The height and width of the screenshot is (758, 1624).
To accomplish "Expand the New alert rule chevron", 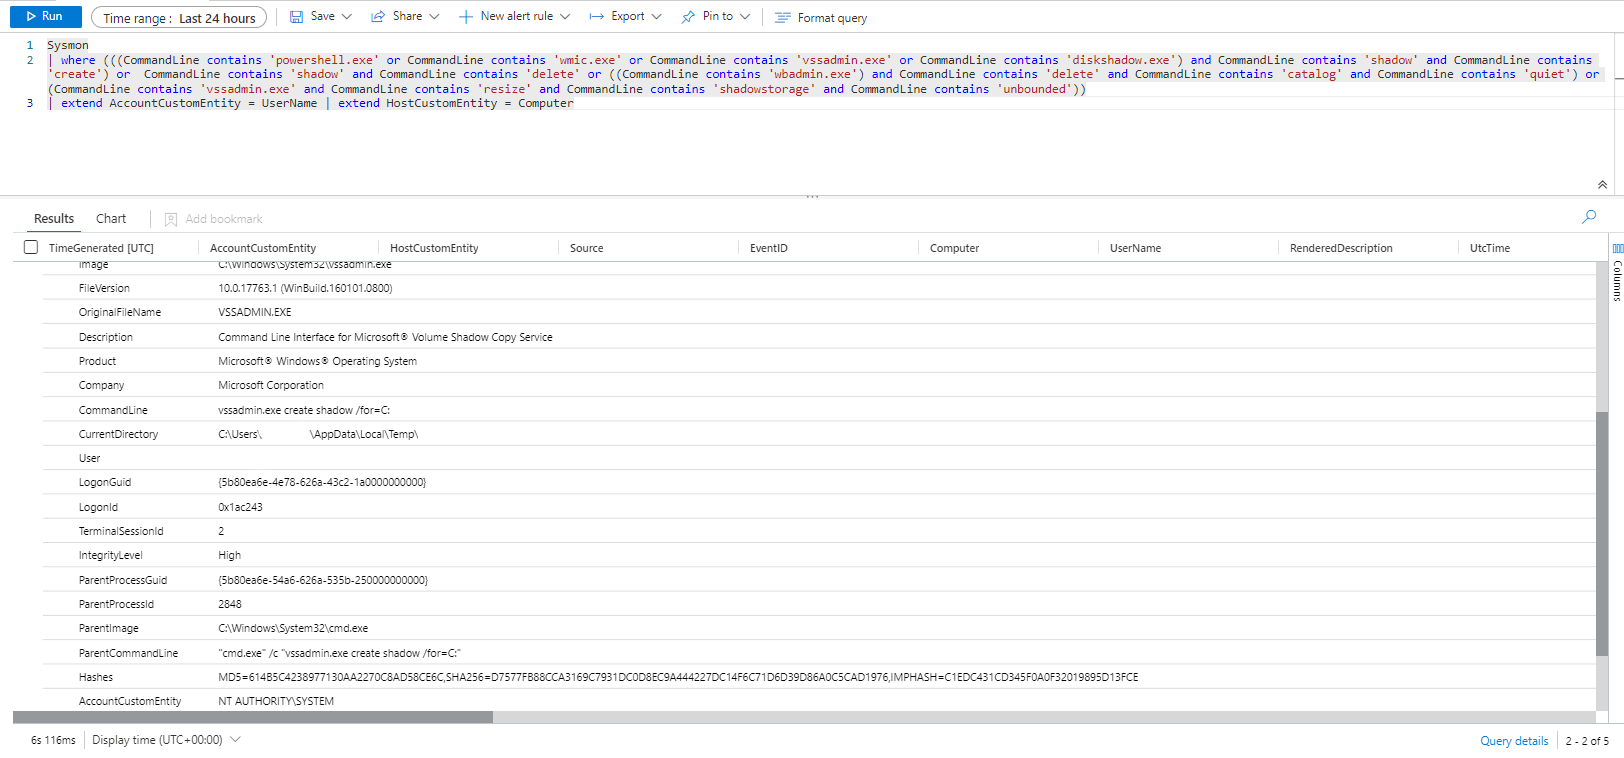I will pyautogui.click(x=565, y=17).
